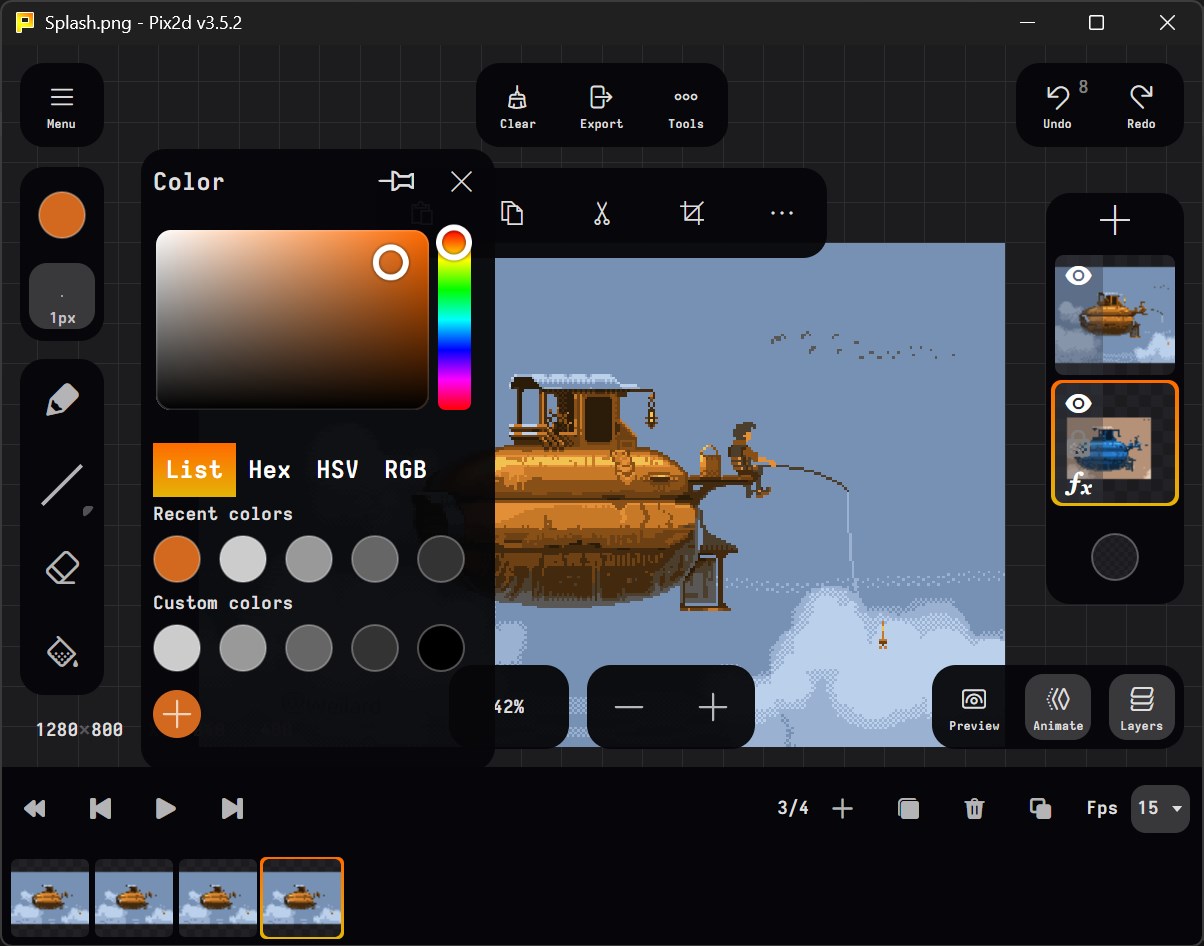Open the Tools menu
The height and width of the screenshot is (946, 1204).
click(x=686, y=106)
